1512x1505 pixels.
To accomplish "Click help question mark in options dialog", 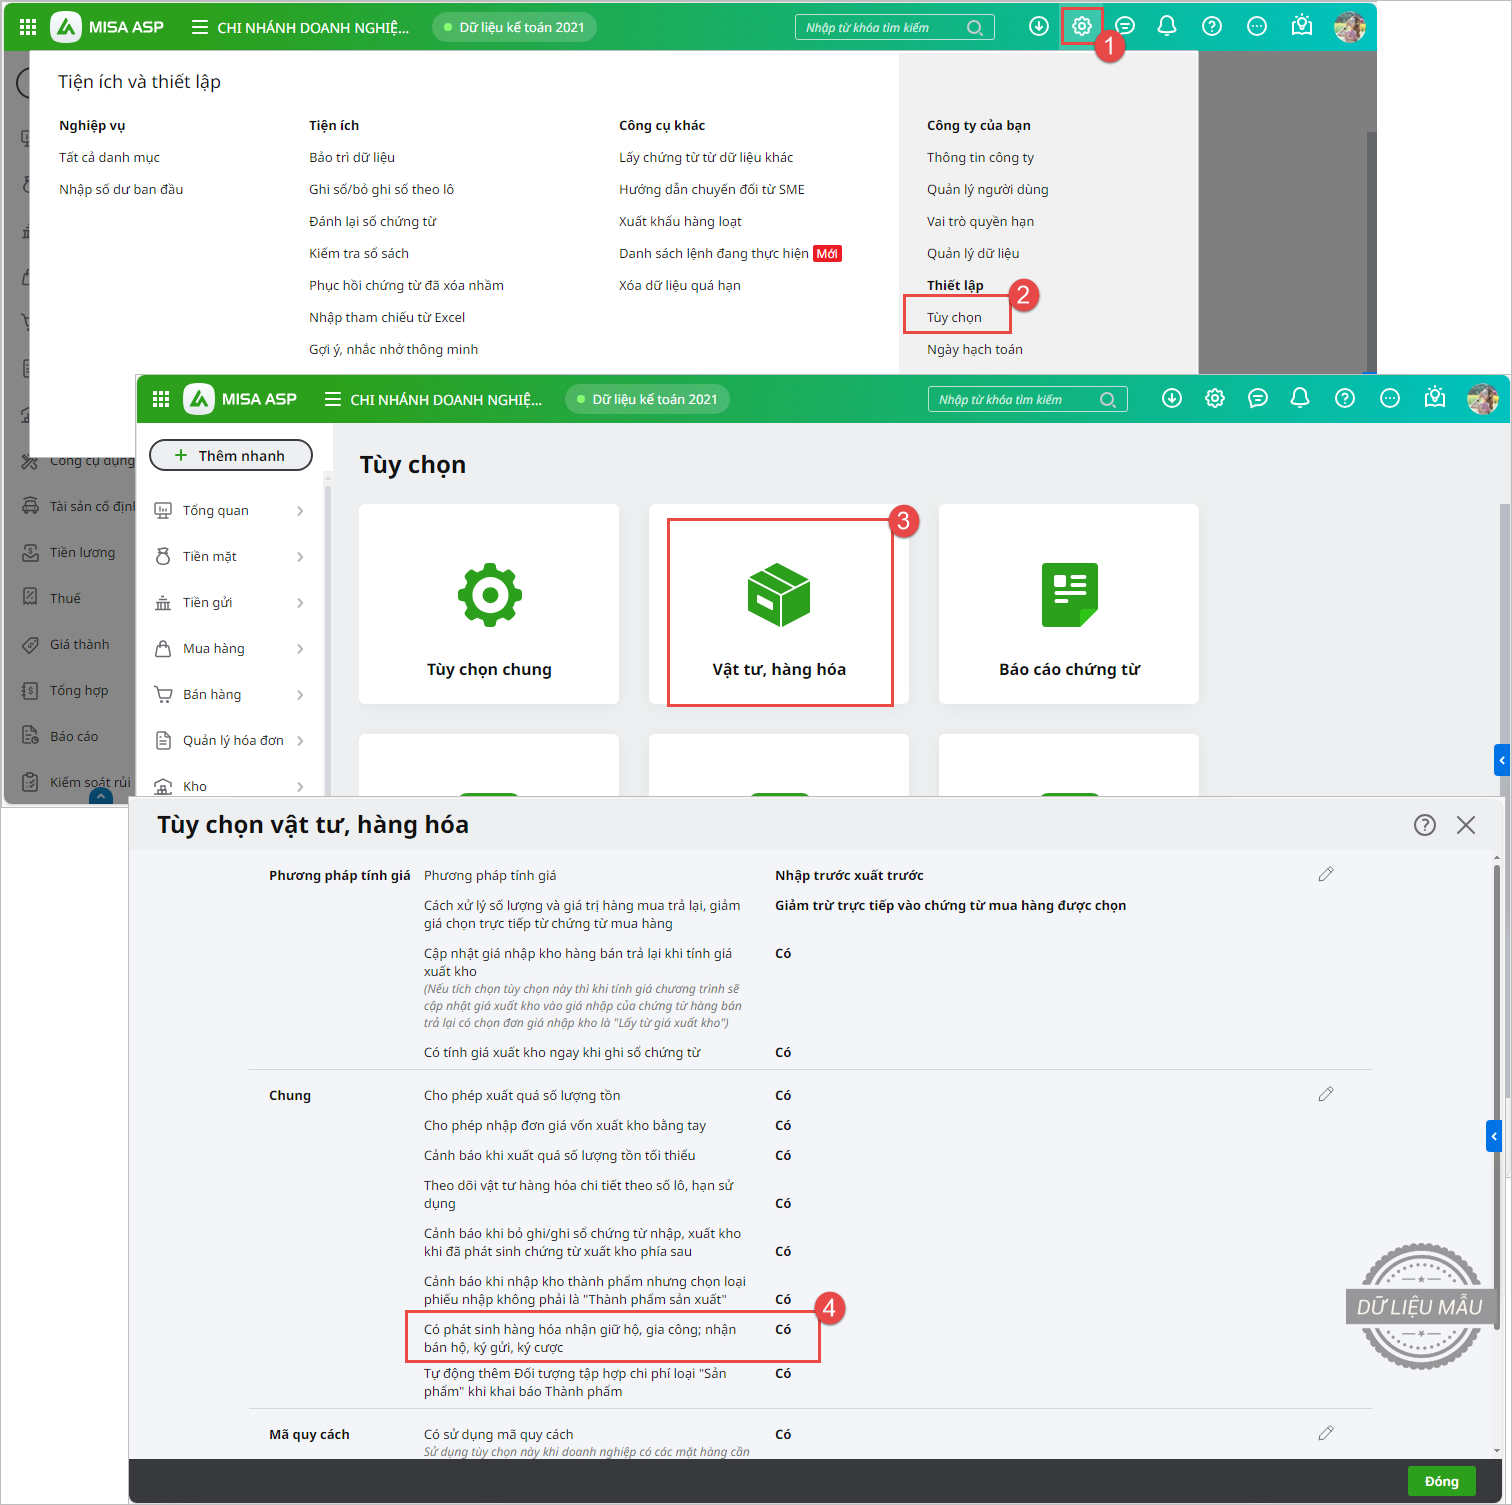I will (1424, 825).
